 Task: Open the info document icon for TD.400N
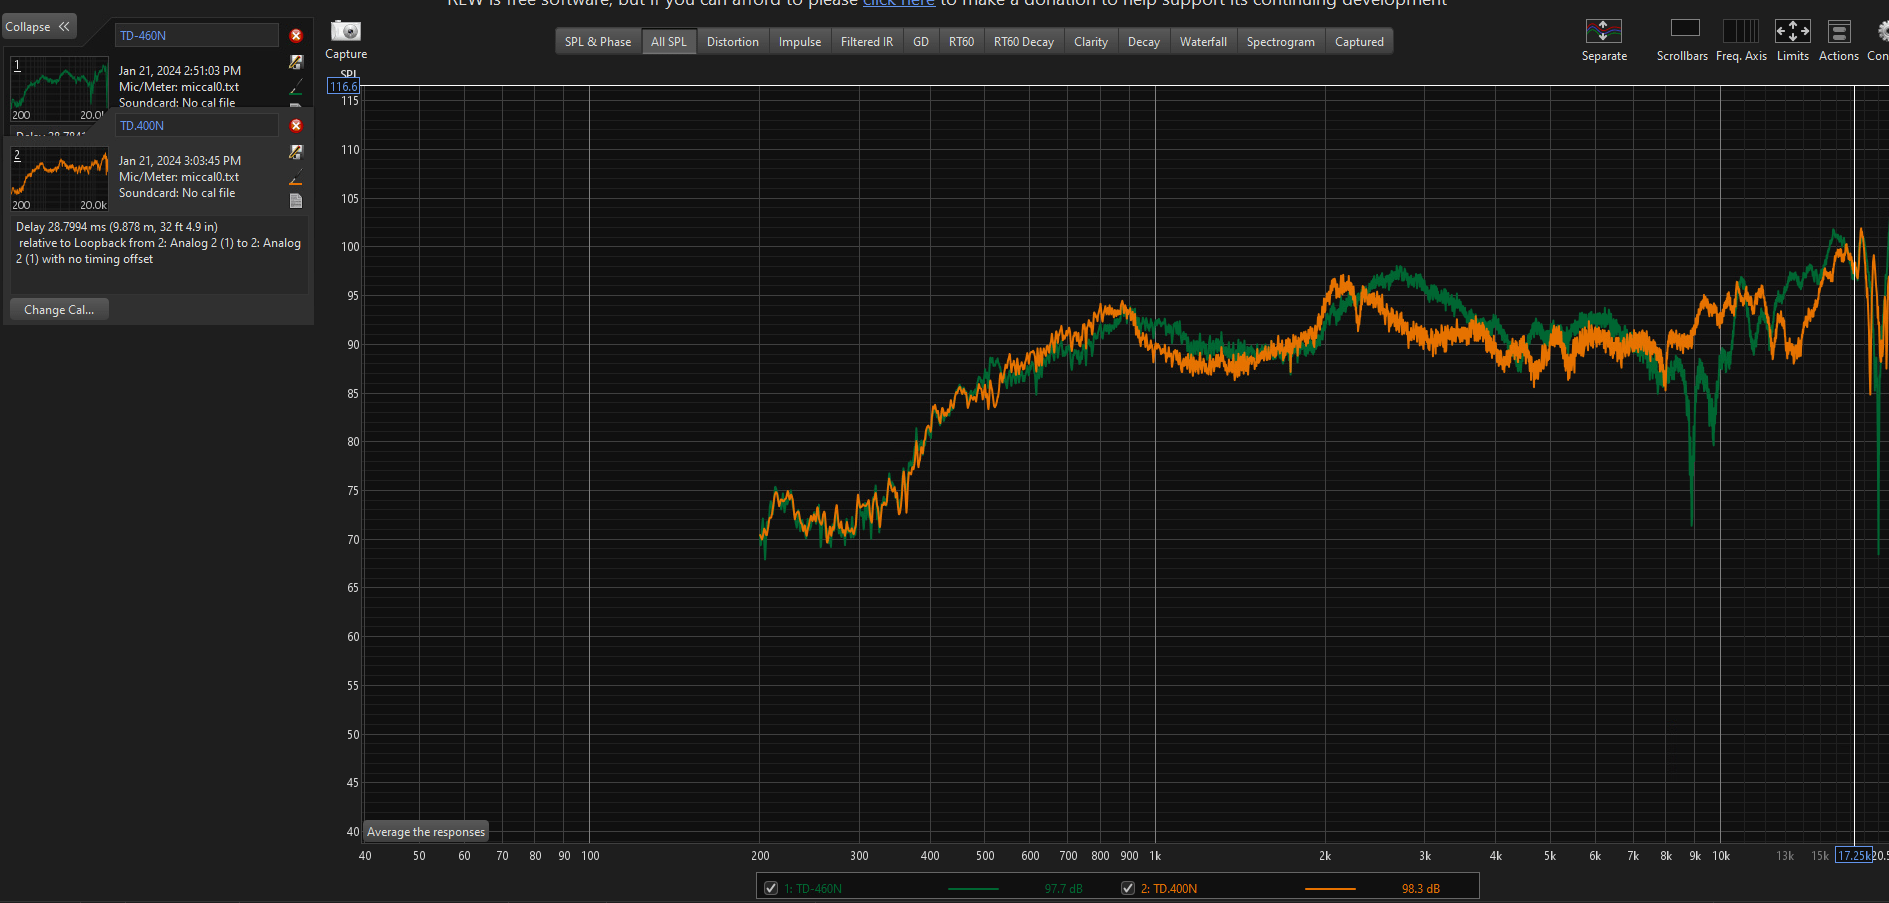(296, 201)
